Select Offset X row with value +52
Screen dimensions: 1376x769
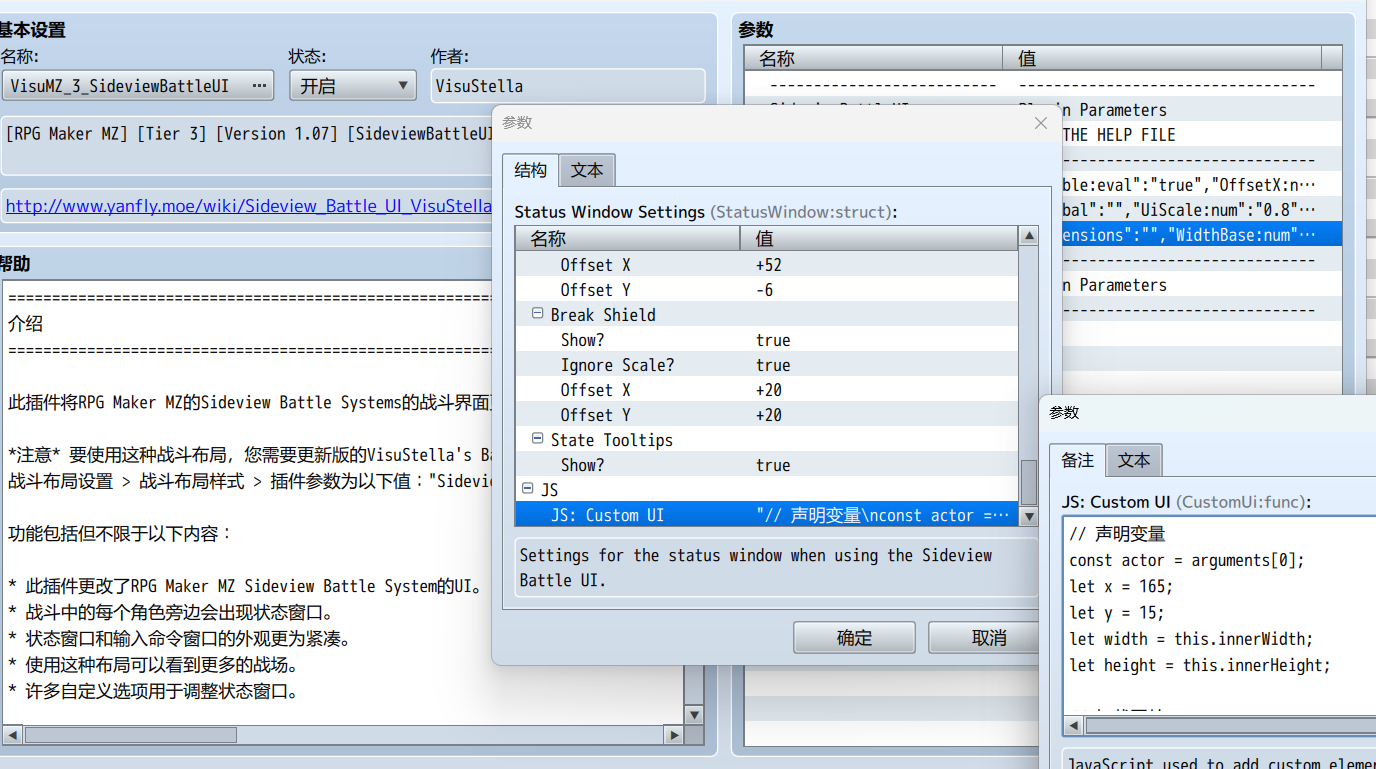pos(767,265)
